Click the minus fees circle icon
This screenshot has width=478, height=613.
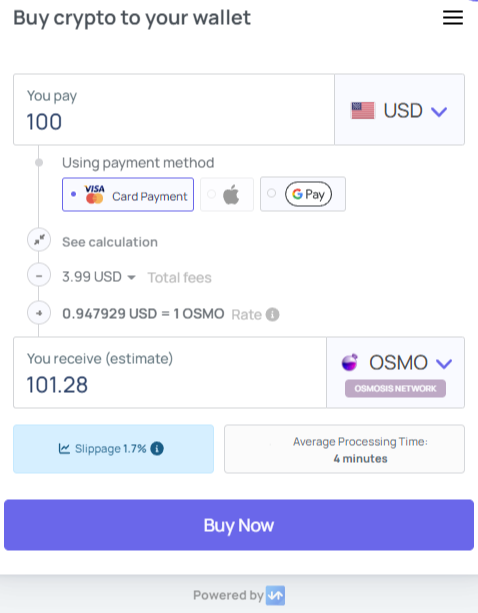coord(39,276)
